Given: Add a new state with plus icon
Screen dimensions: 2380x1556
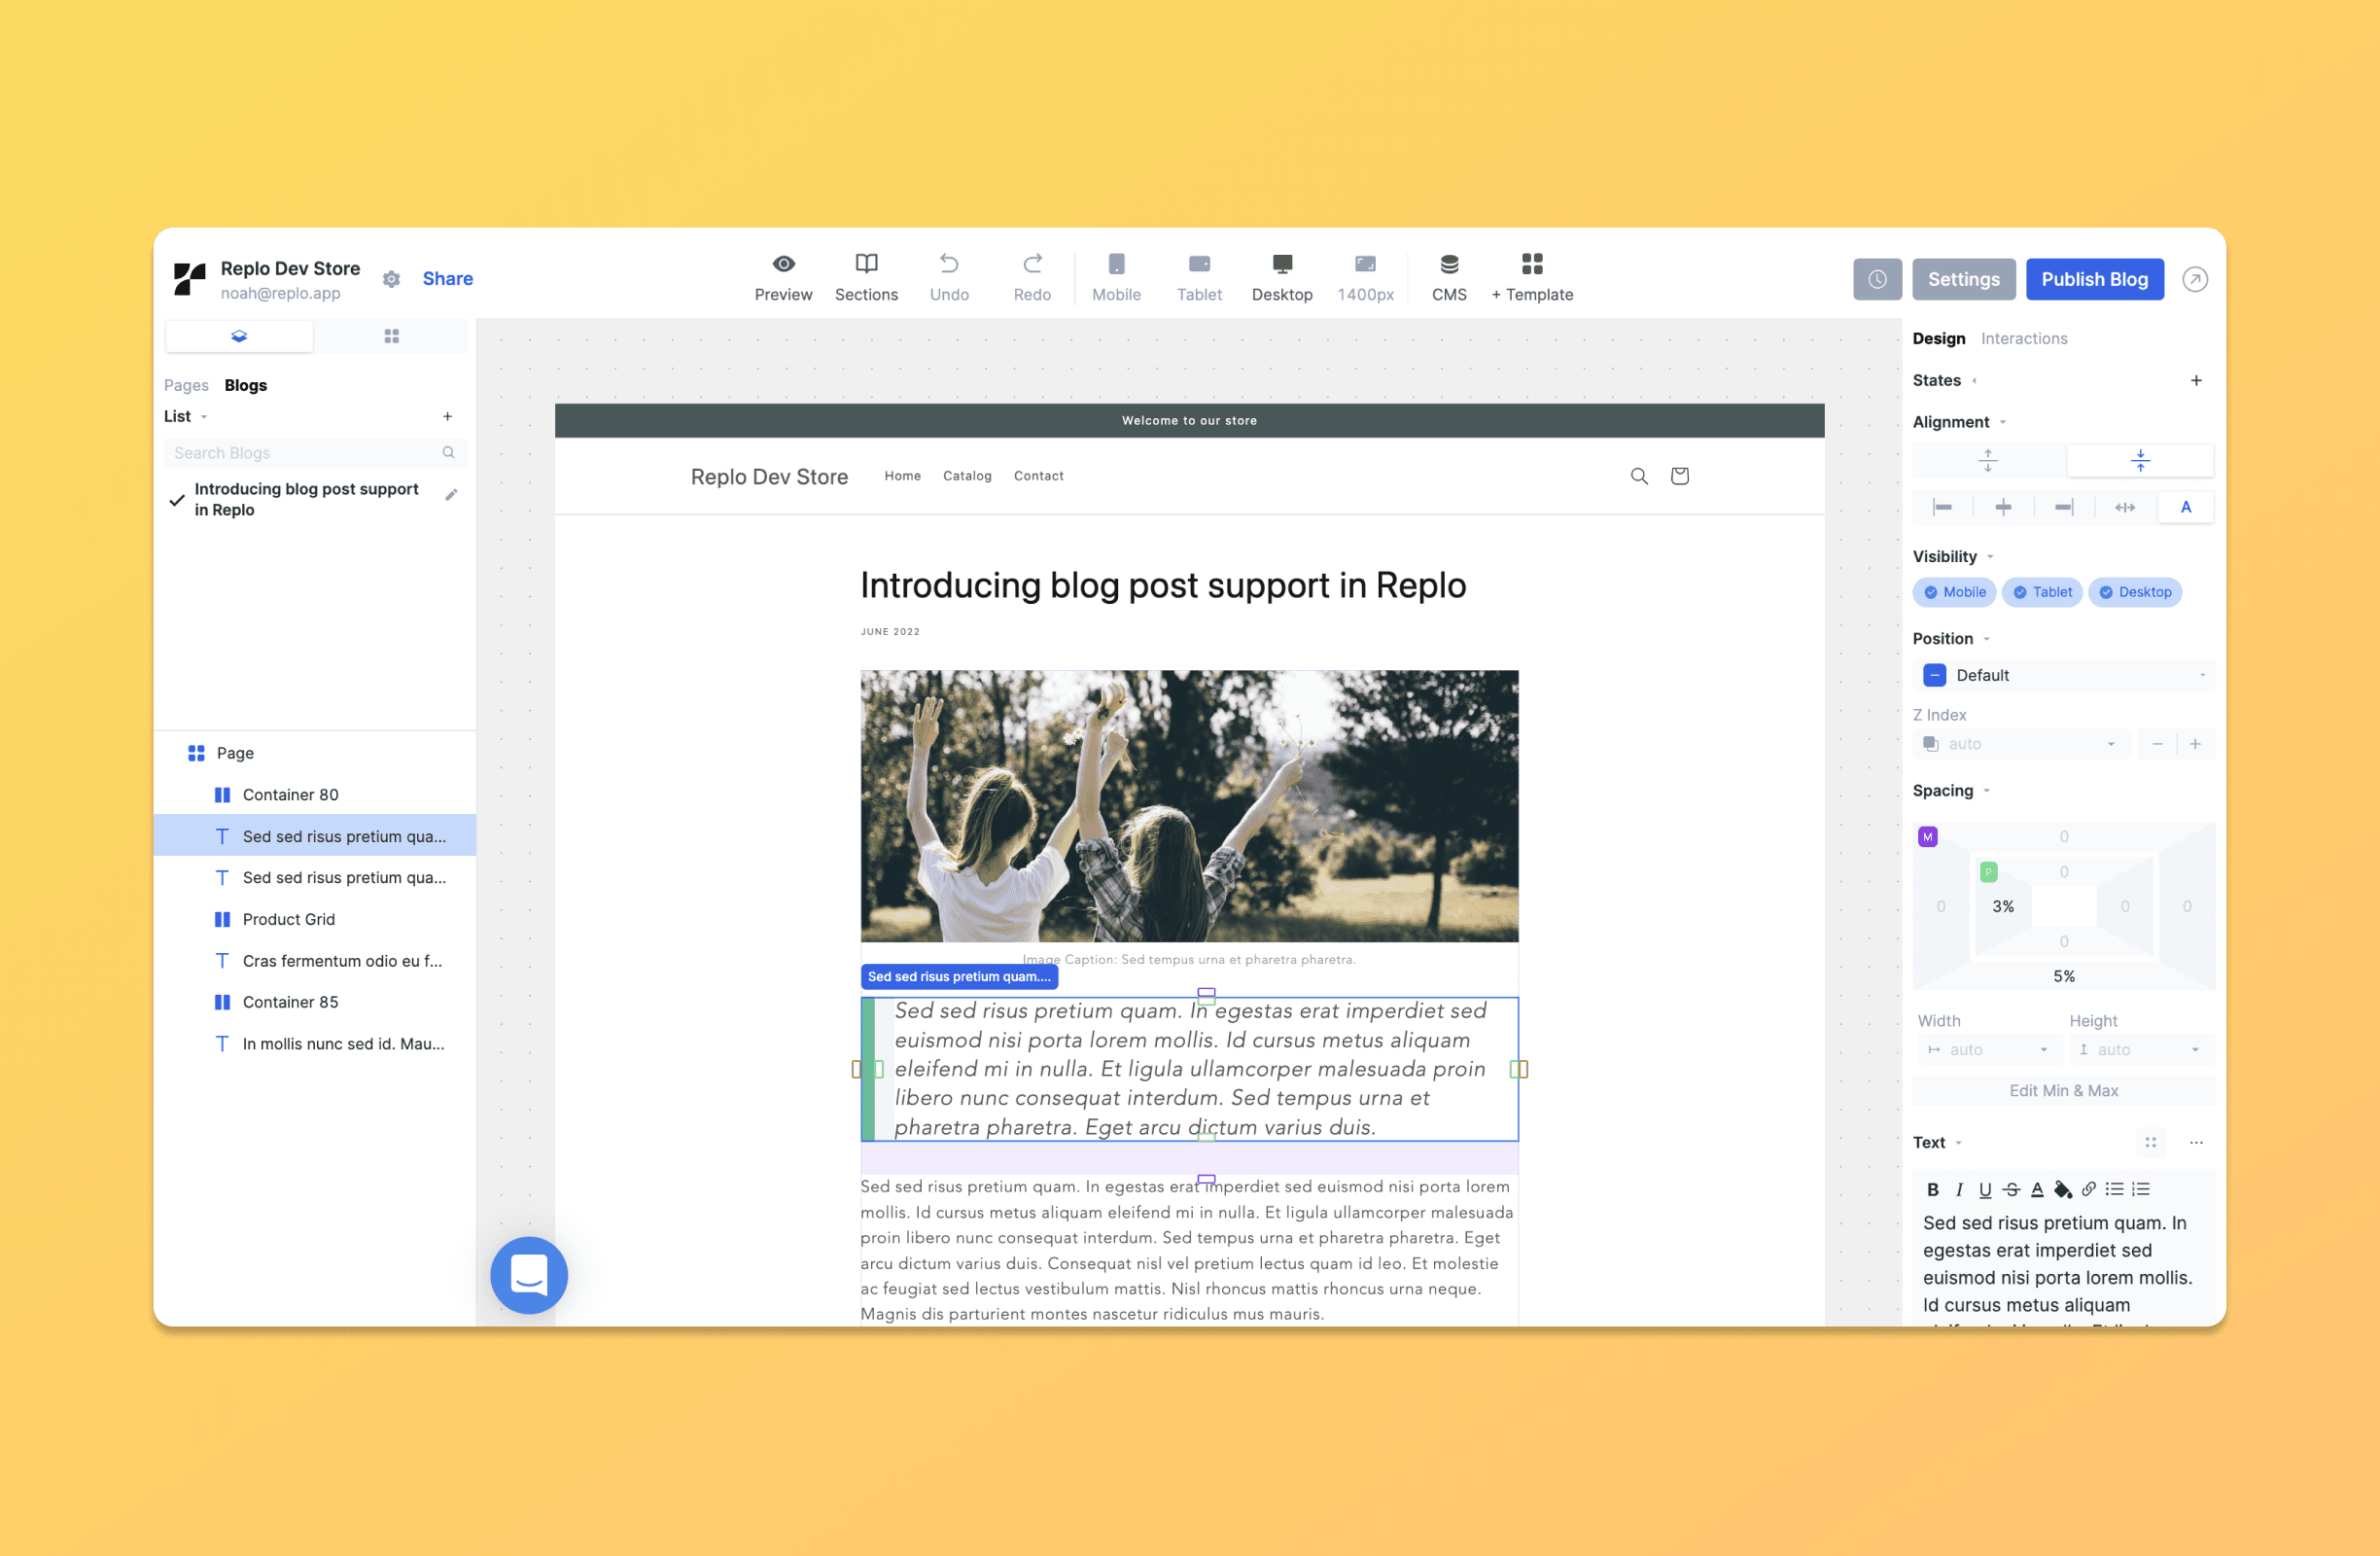Looking at the screenshot, I should (x=2195, y=380).
